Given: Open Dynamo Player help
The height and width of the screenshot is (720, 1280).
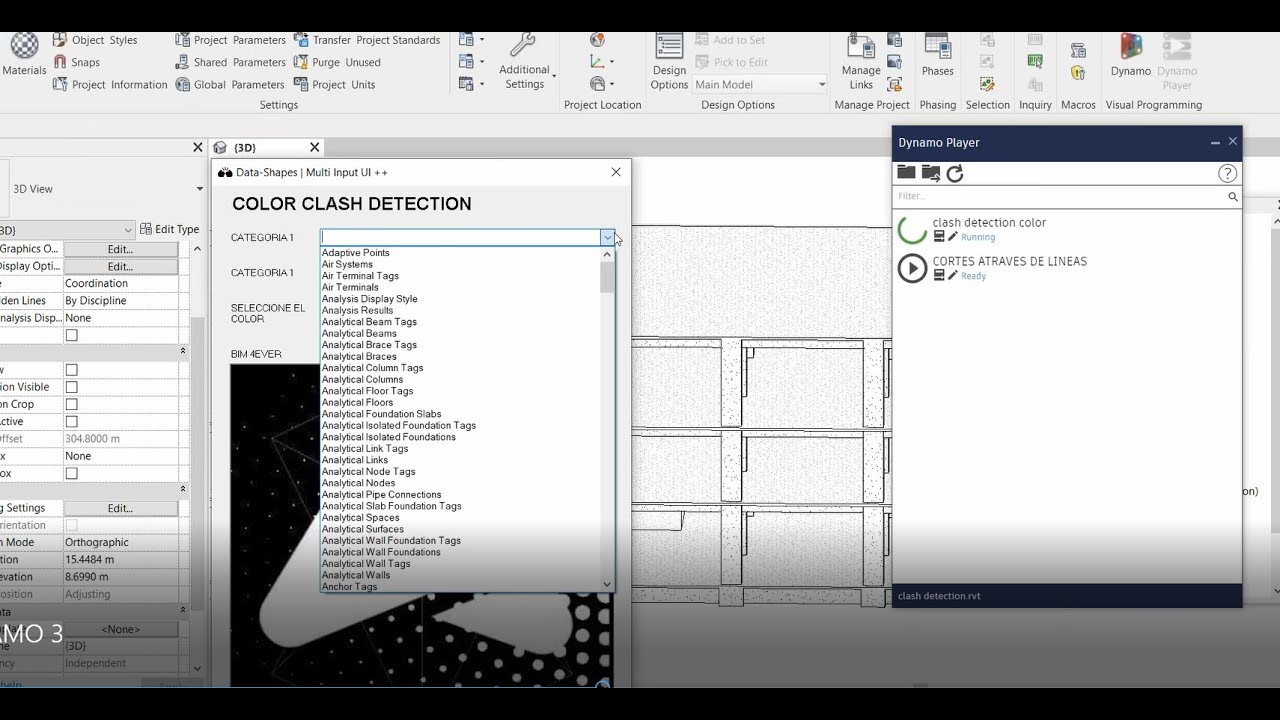Looking at the screenshot, I should (1227, 173).
